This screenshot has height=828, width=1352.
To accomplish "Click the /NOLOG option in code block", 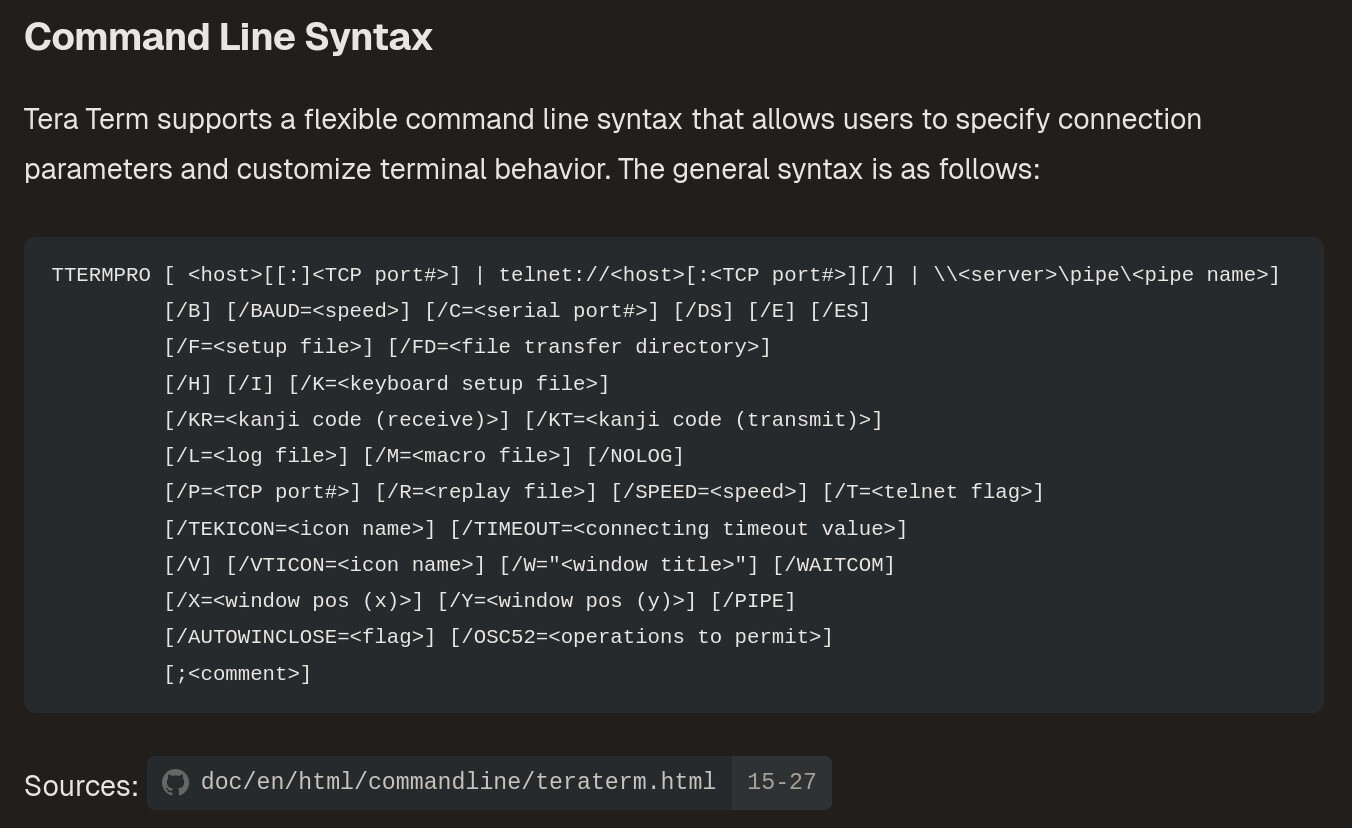I will click(635, 456).
